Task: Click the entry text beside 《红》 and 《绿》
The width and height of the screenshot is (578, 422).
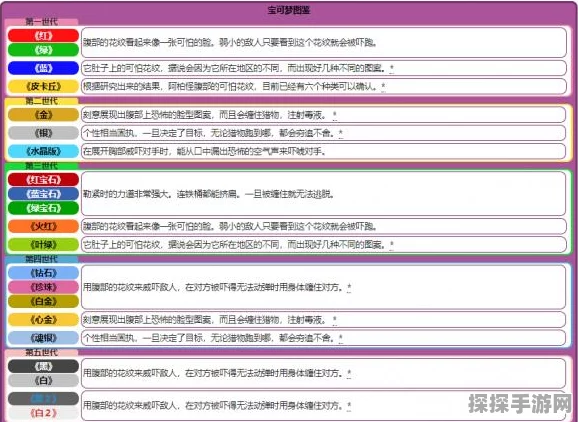Action: coord(230,43)
